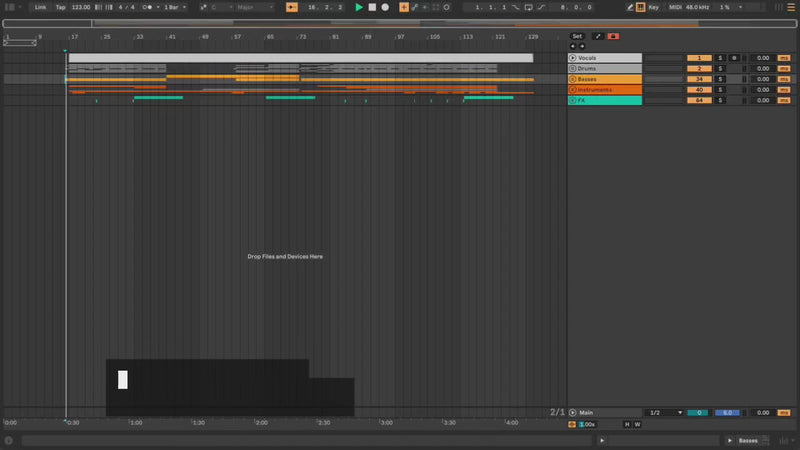Unfold the Vocals group track
This screenshot has height=450, width=800.
(x=573, y=58)
